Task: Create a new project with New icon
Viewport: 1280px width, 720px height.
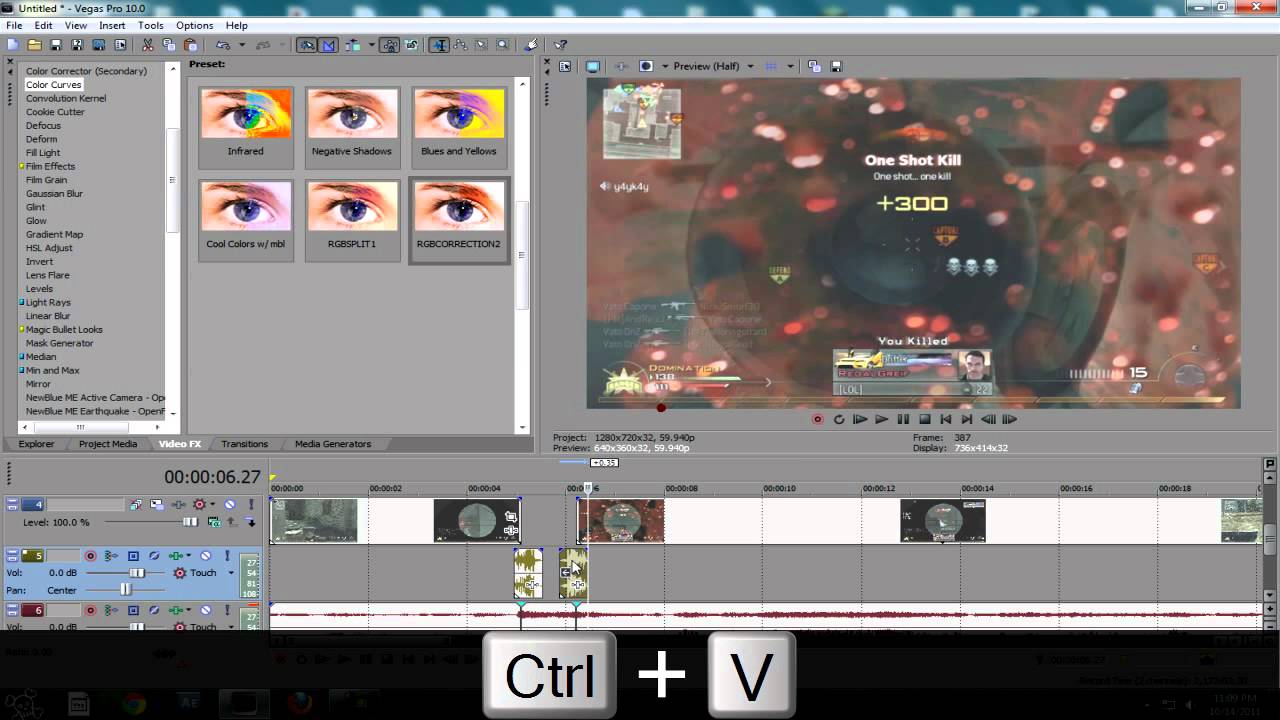Action: tap(12, 45)
